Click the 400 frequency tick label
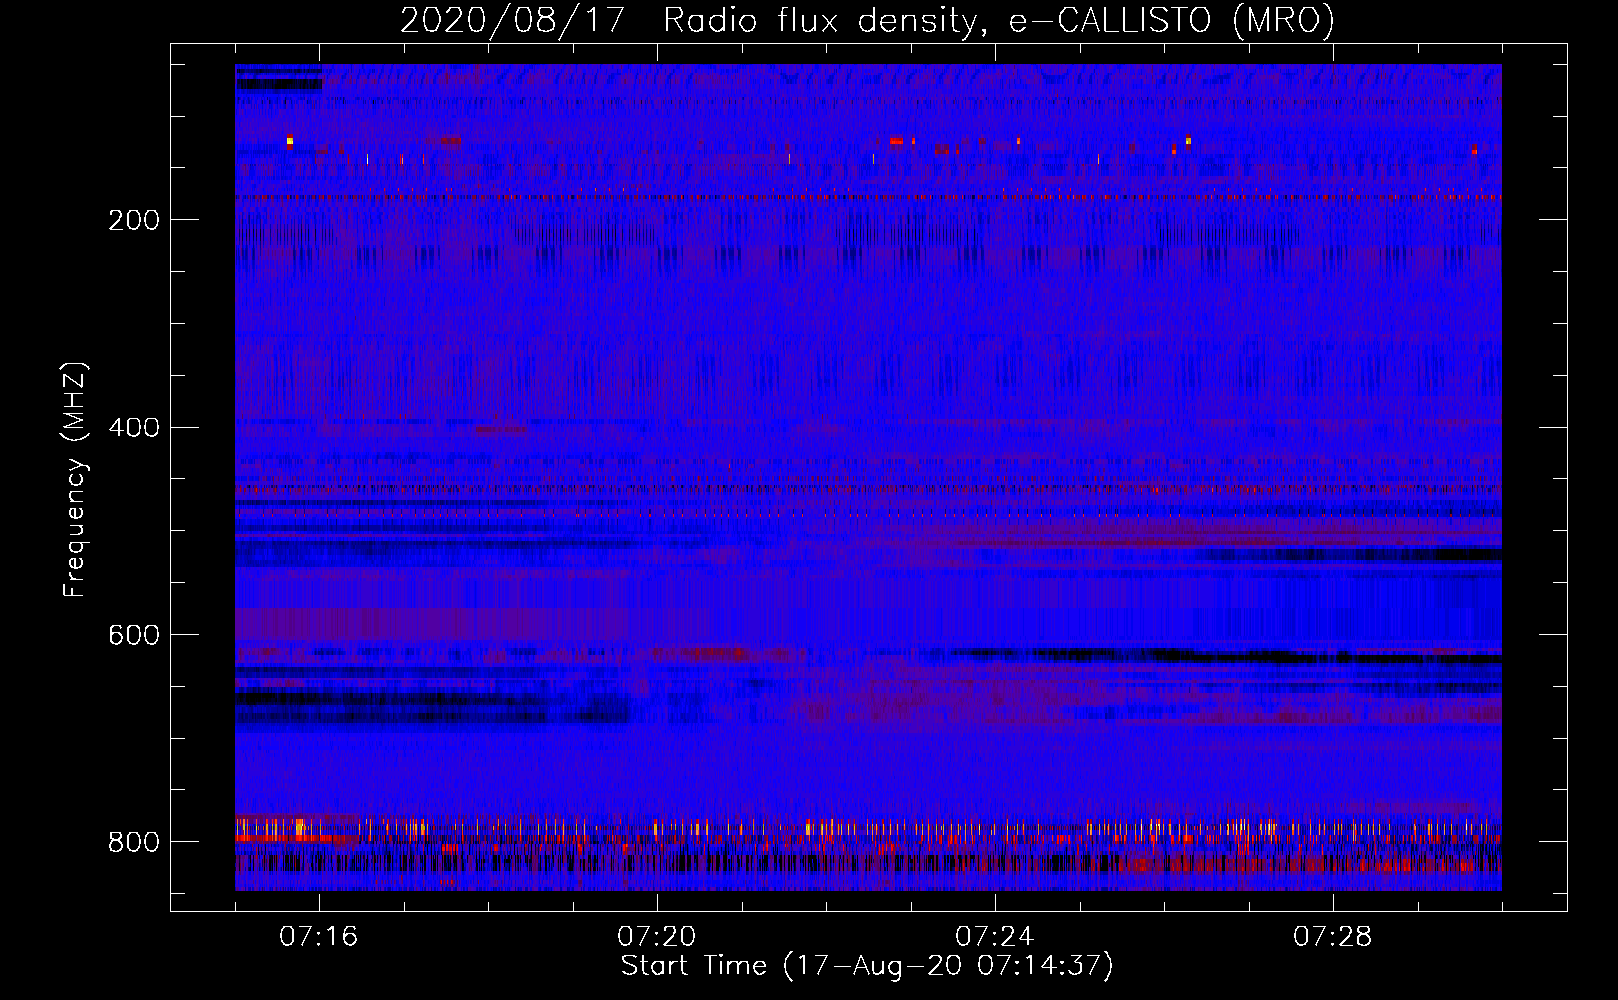Viewport: 1618px width, 1000px height. (134, 428)
